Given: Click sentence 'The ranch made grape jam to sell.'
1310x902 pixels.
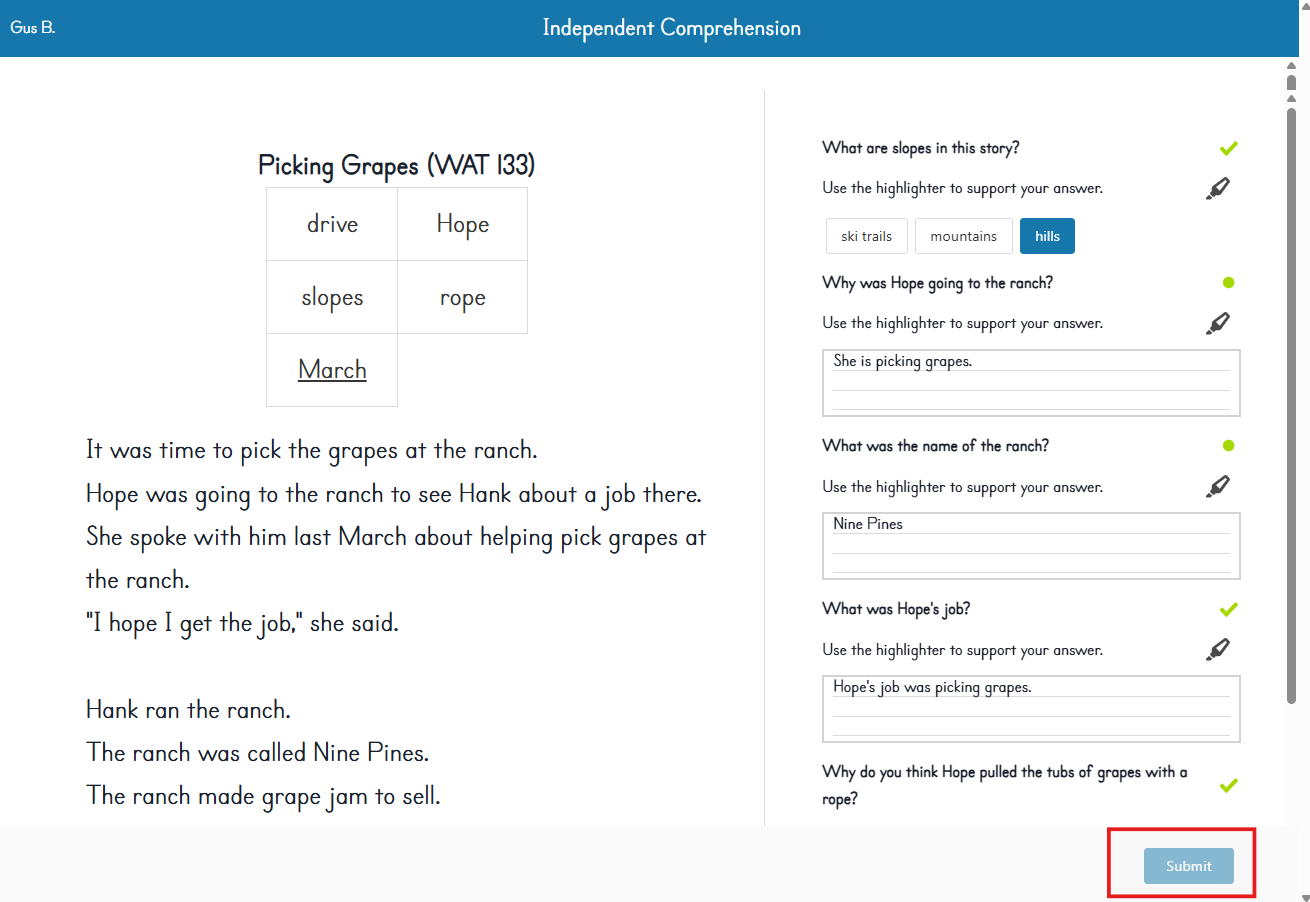Looking at the screenshot, I should [x=263, y=796].
